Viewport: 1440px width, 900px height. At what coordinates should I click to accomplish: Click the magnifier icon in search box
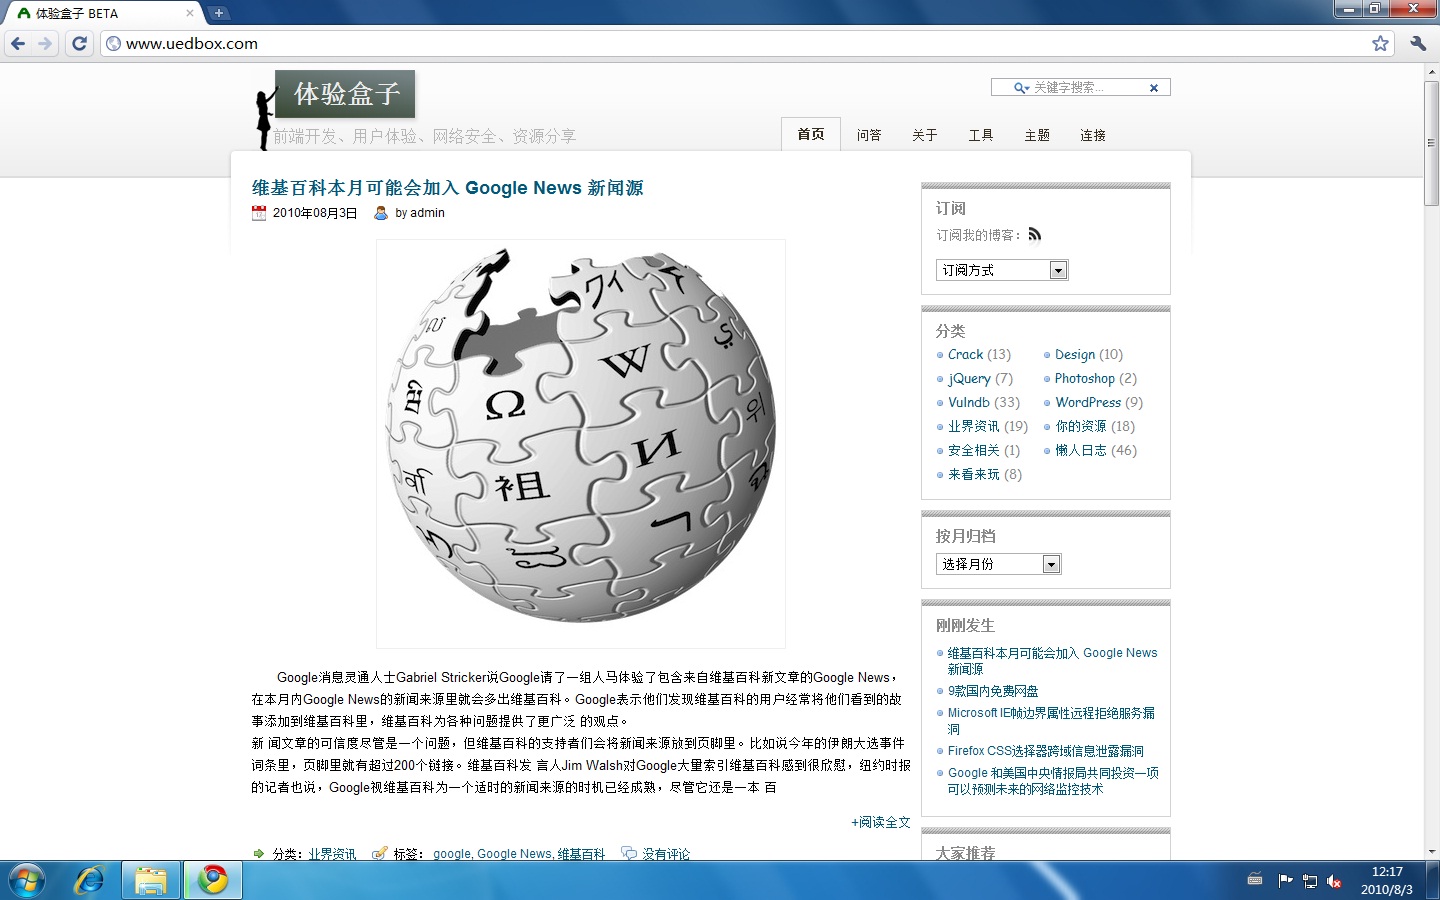1020,88
